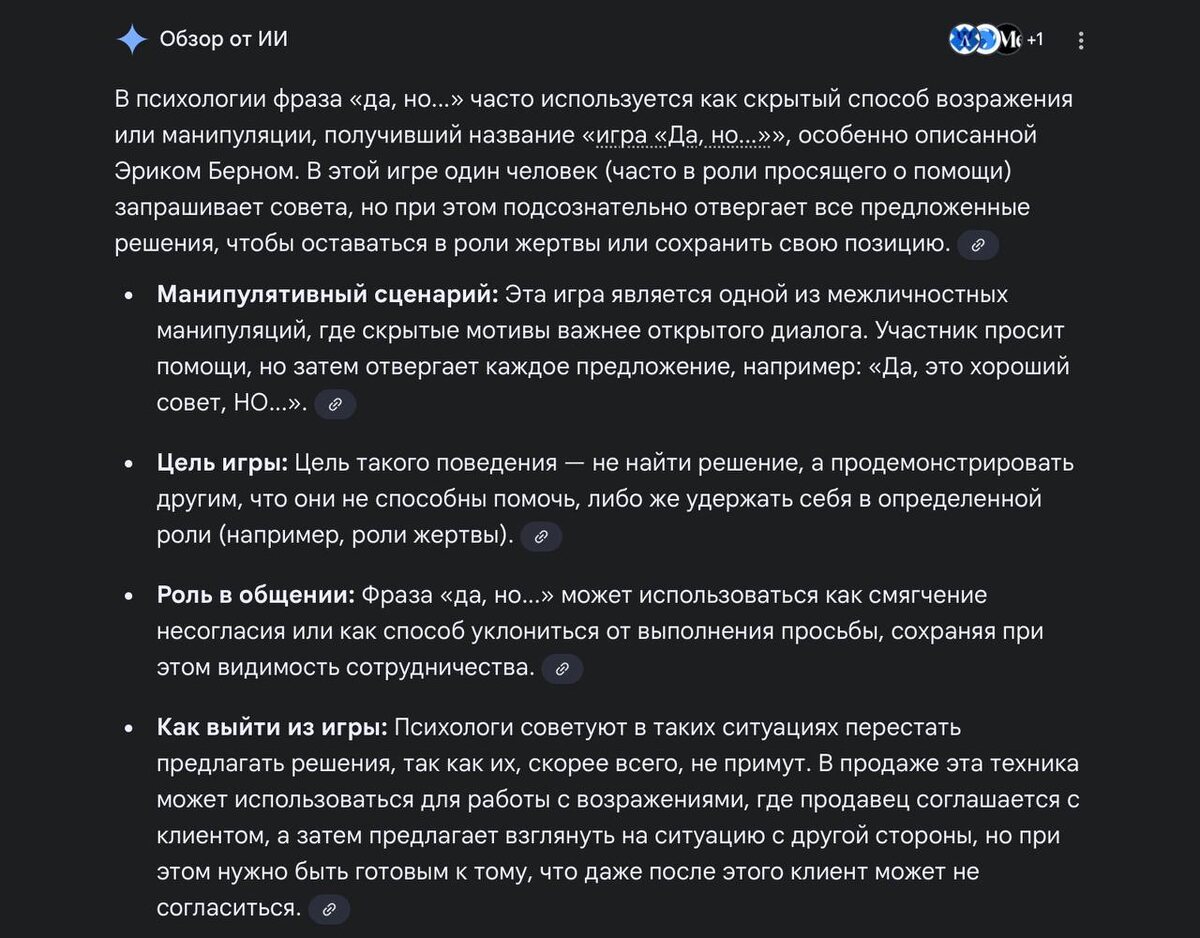Click the citation link icon after the intro paragraph
Viewport: 1200px width, 938px height.
(x=978, y=244)
